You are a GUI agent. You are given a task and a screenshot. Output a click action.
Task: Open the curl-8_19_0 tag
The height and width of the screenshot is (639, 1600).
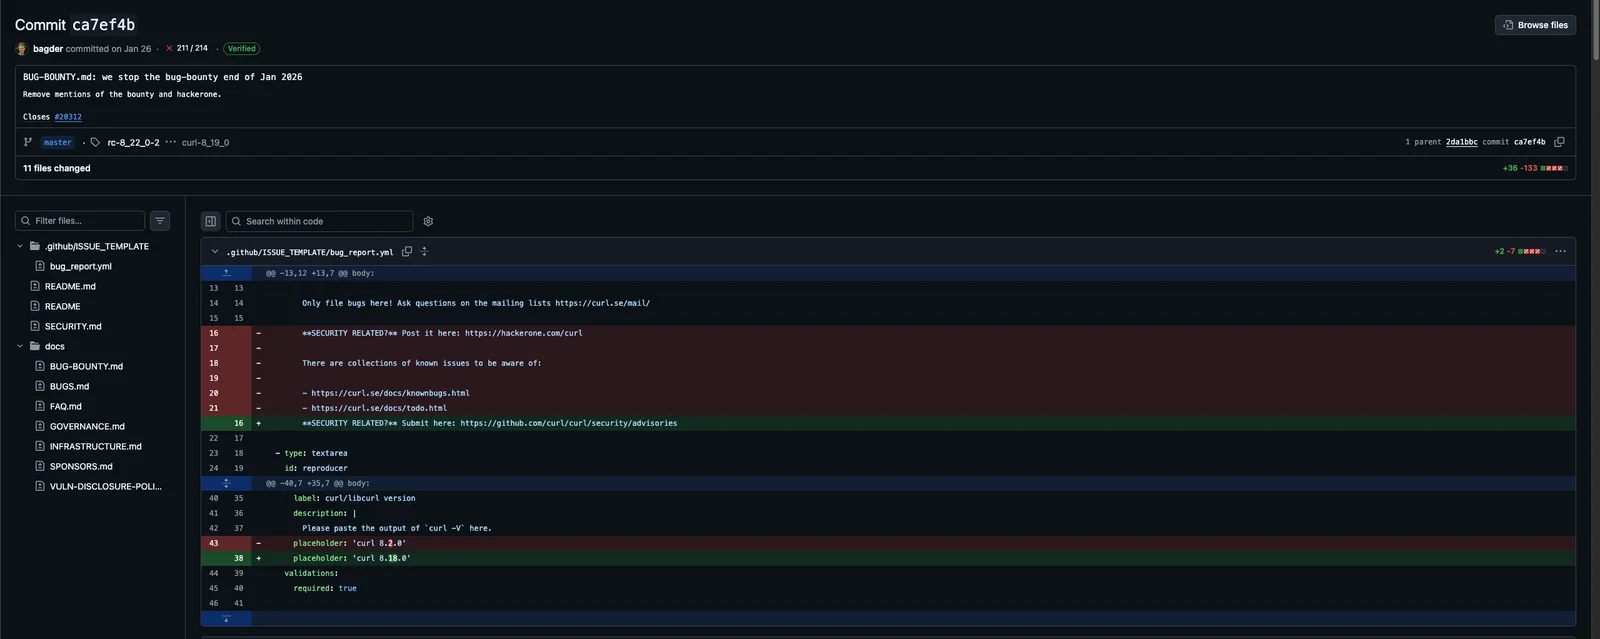pyautogui.click(x=205, y=142)
